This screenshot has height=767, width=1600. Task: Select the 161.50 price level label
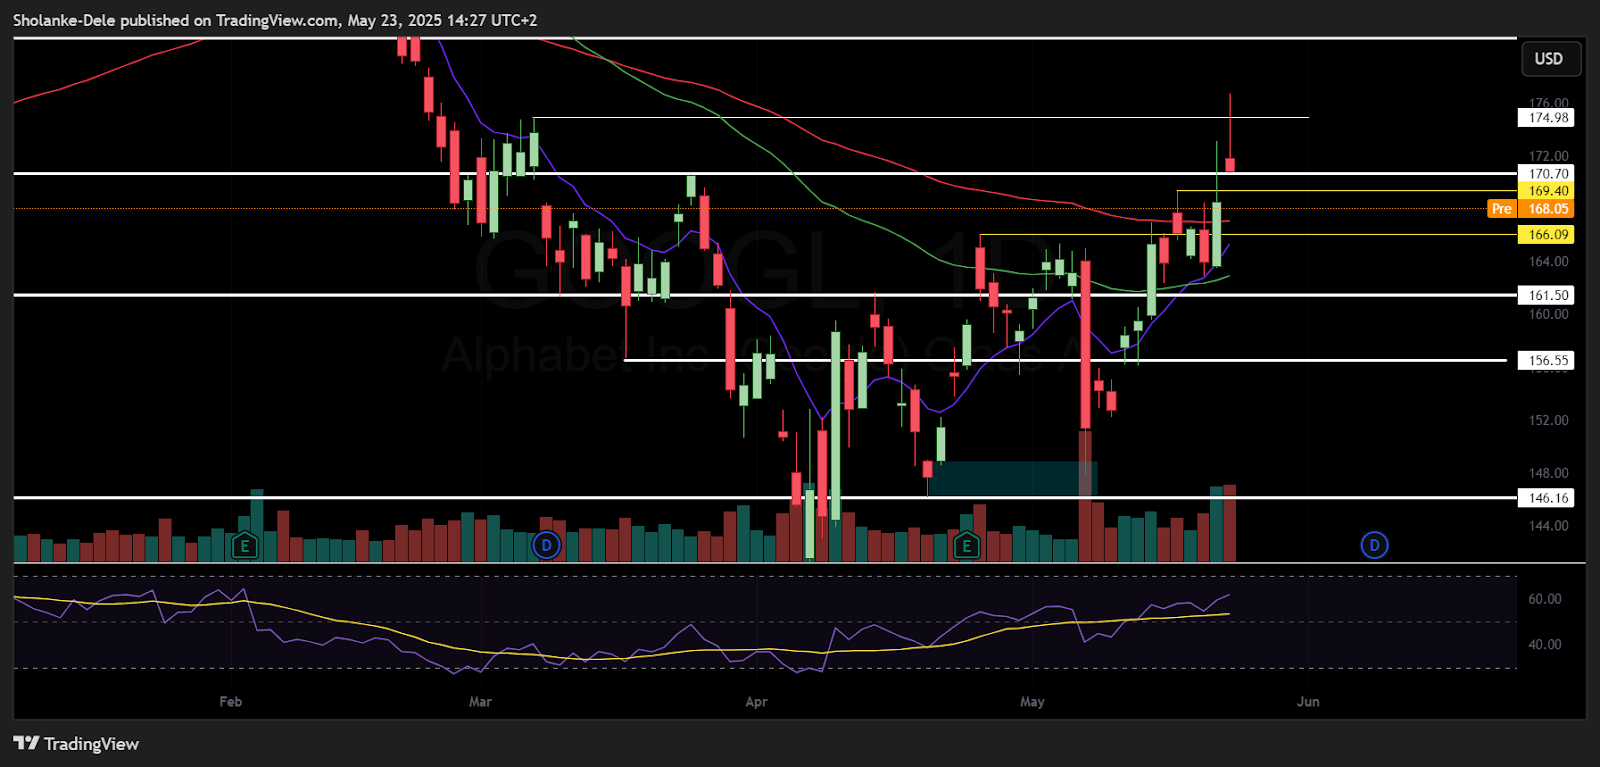point(1546,295)
